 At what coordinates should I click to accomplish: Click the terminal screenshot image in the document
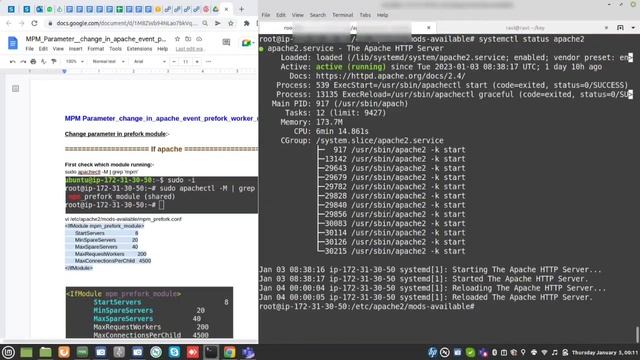[x=162, y=195]
